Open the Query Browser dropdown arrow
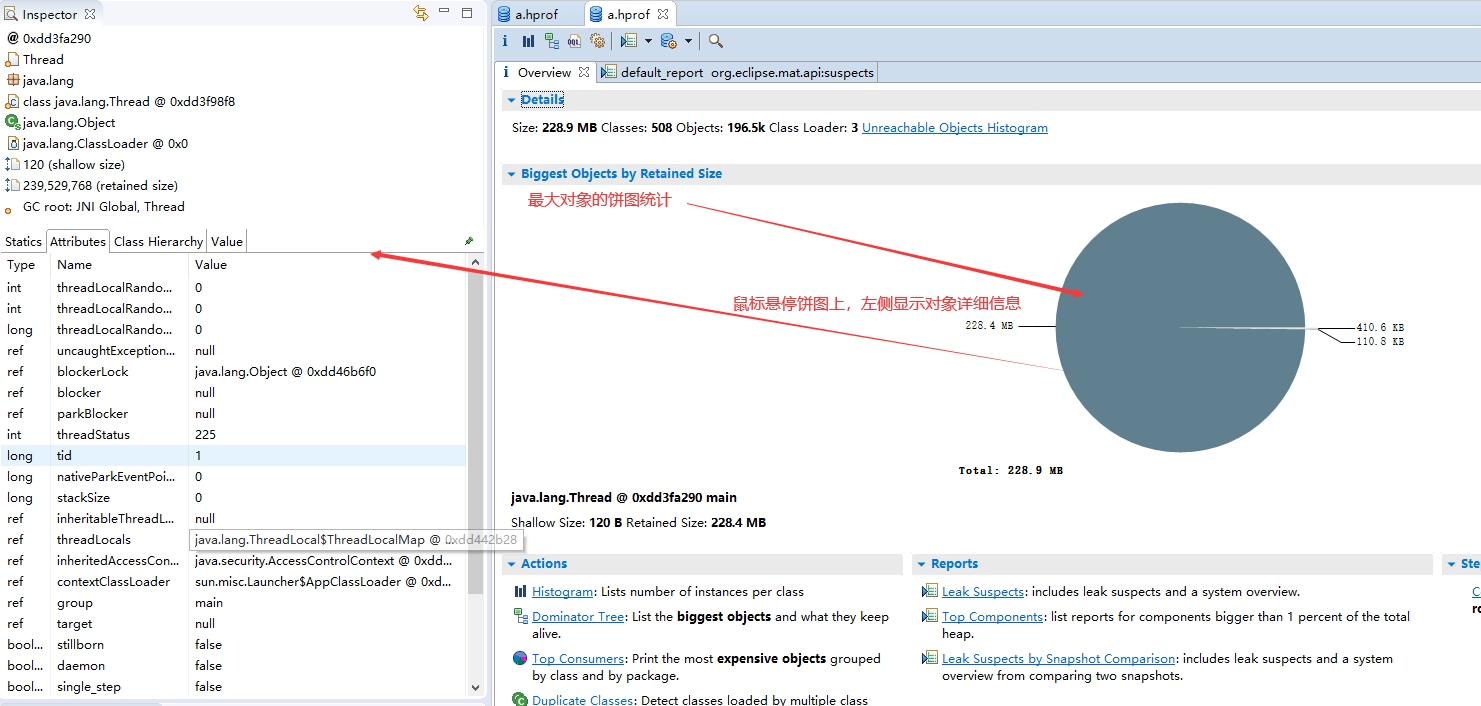1481x706 pixels. pos(688,41)
